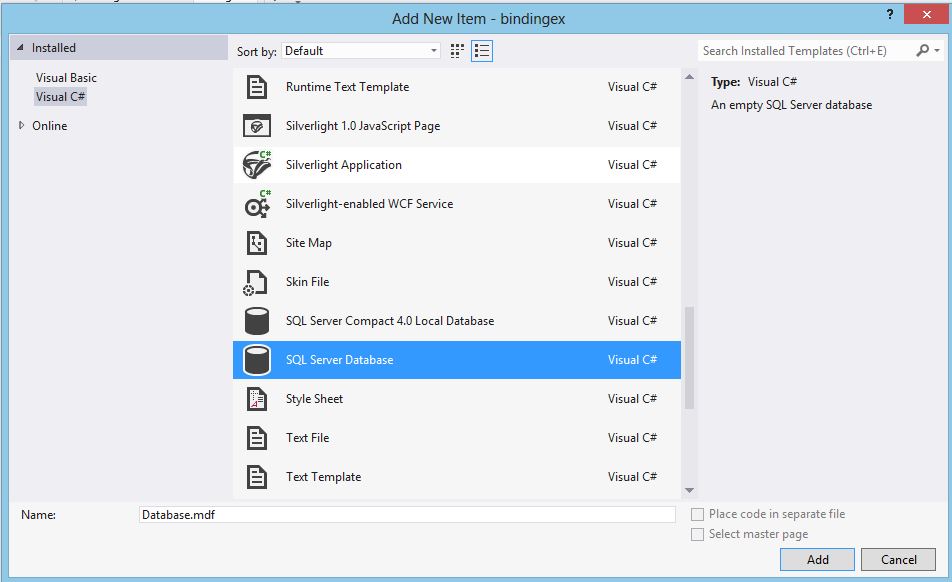
Task: Select the Silverlight 1.0 JavaScript Page icon
Action: tap(257, 126)
